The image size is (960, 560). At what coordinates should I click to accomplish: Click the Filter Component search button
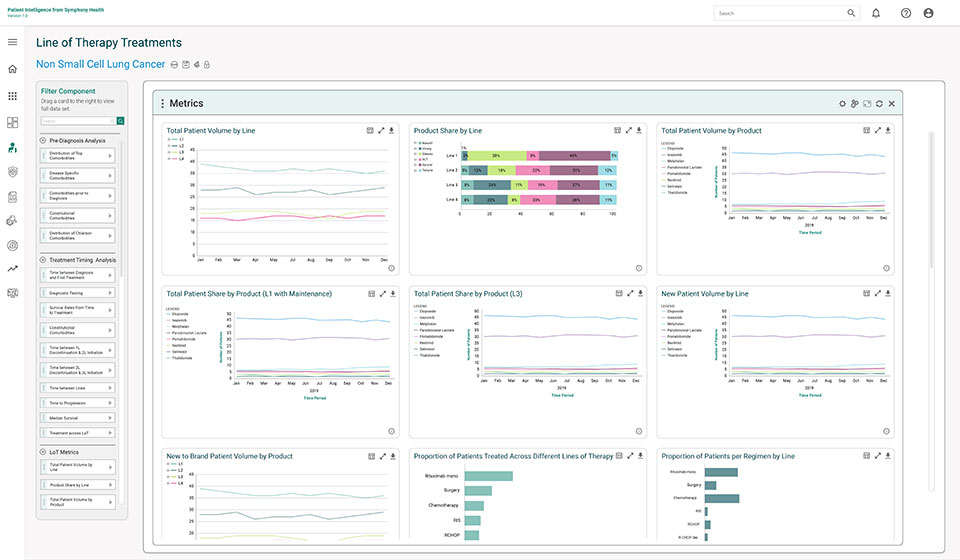(121, 121)
